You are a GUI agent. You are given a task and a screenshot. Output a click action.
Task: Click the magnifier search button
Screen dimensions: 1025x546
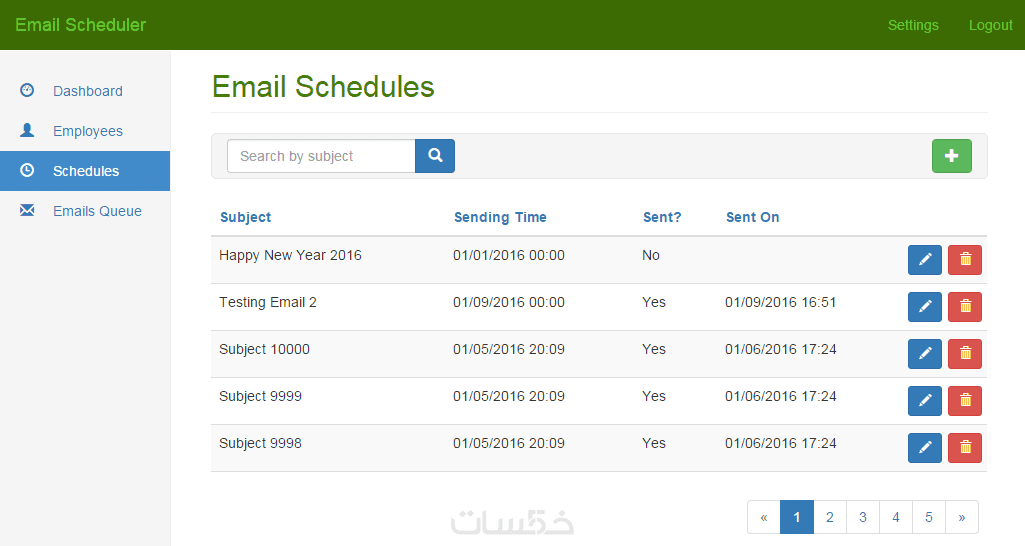435,156
